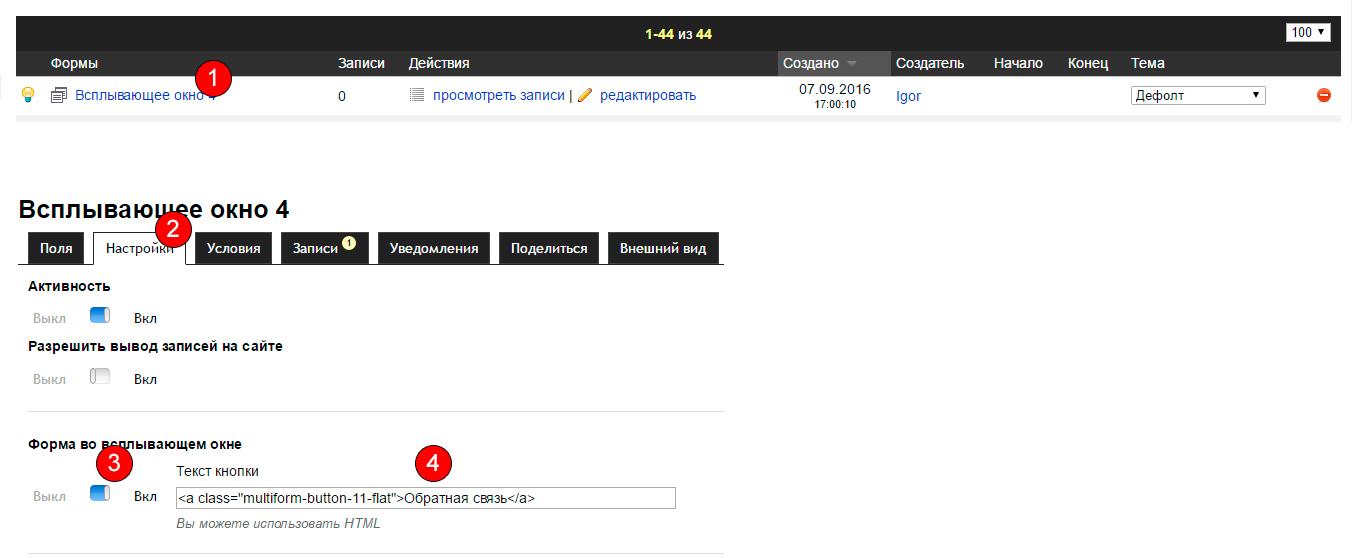The image size is (1352, 558).
Task: Switch to the Поля tab
Action: [x=56, y=249]
